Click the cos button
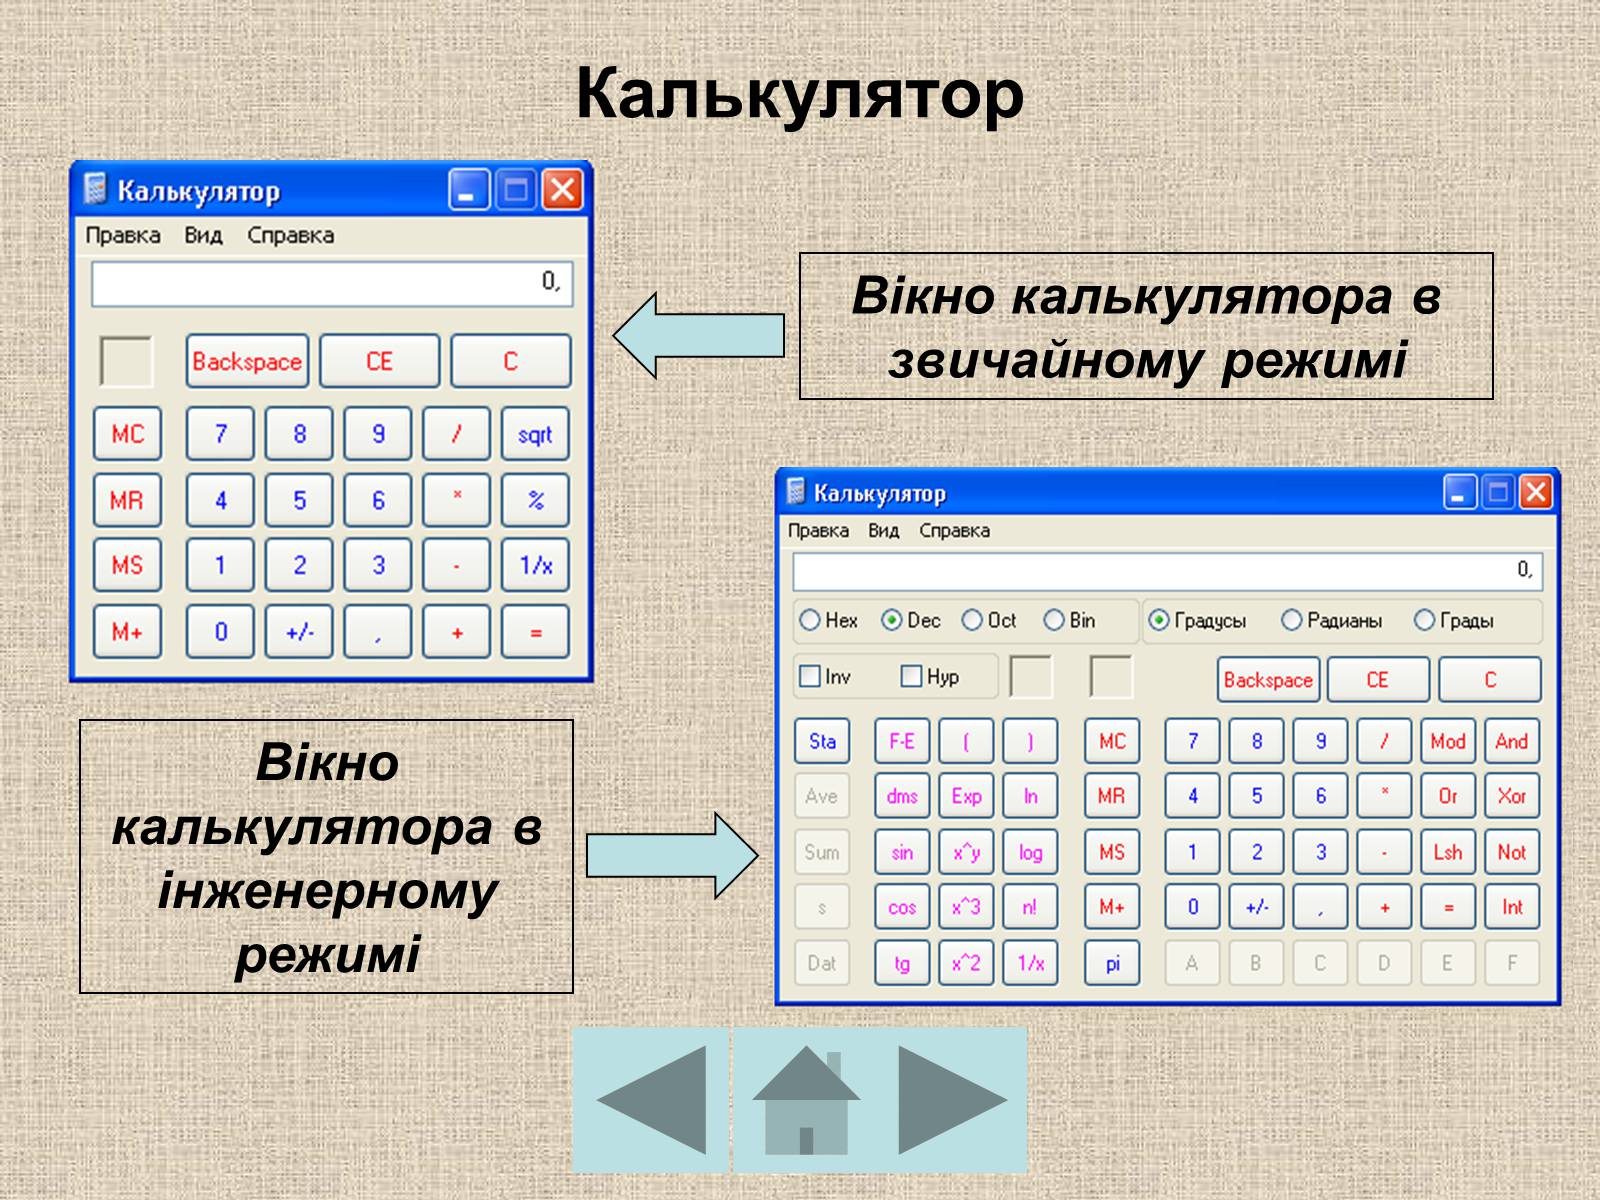 pos(902,907)
